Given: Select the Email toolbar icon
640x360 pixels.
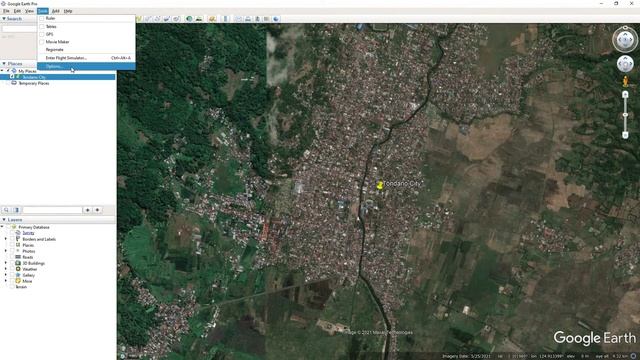Looking at the screenshot, I should [x=238, y=19].
